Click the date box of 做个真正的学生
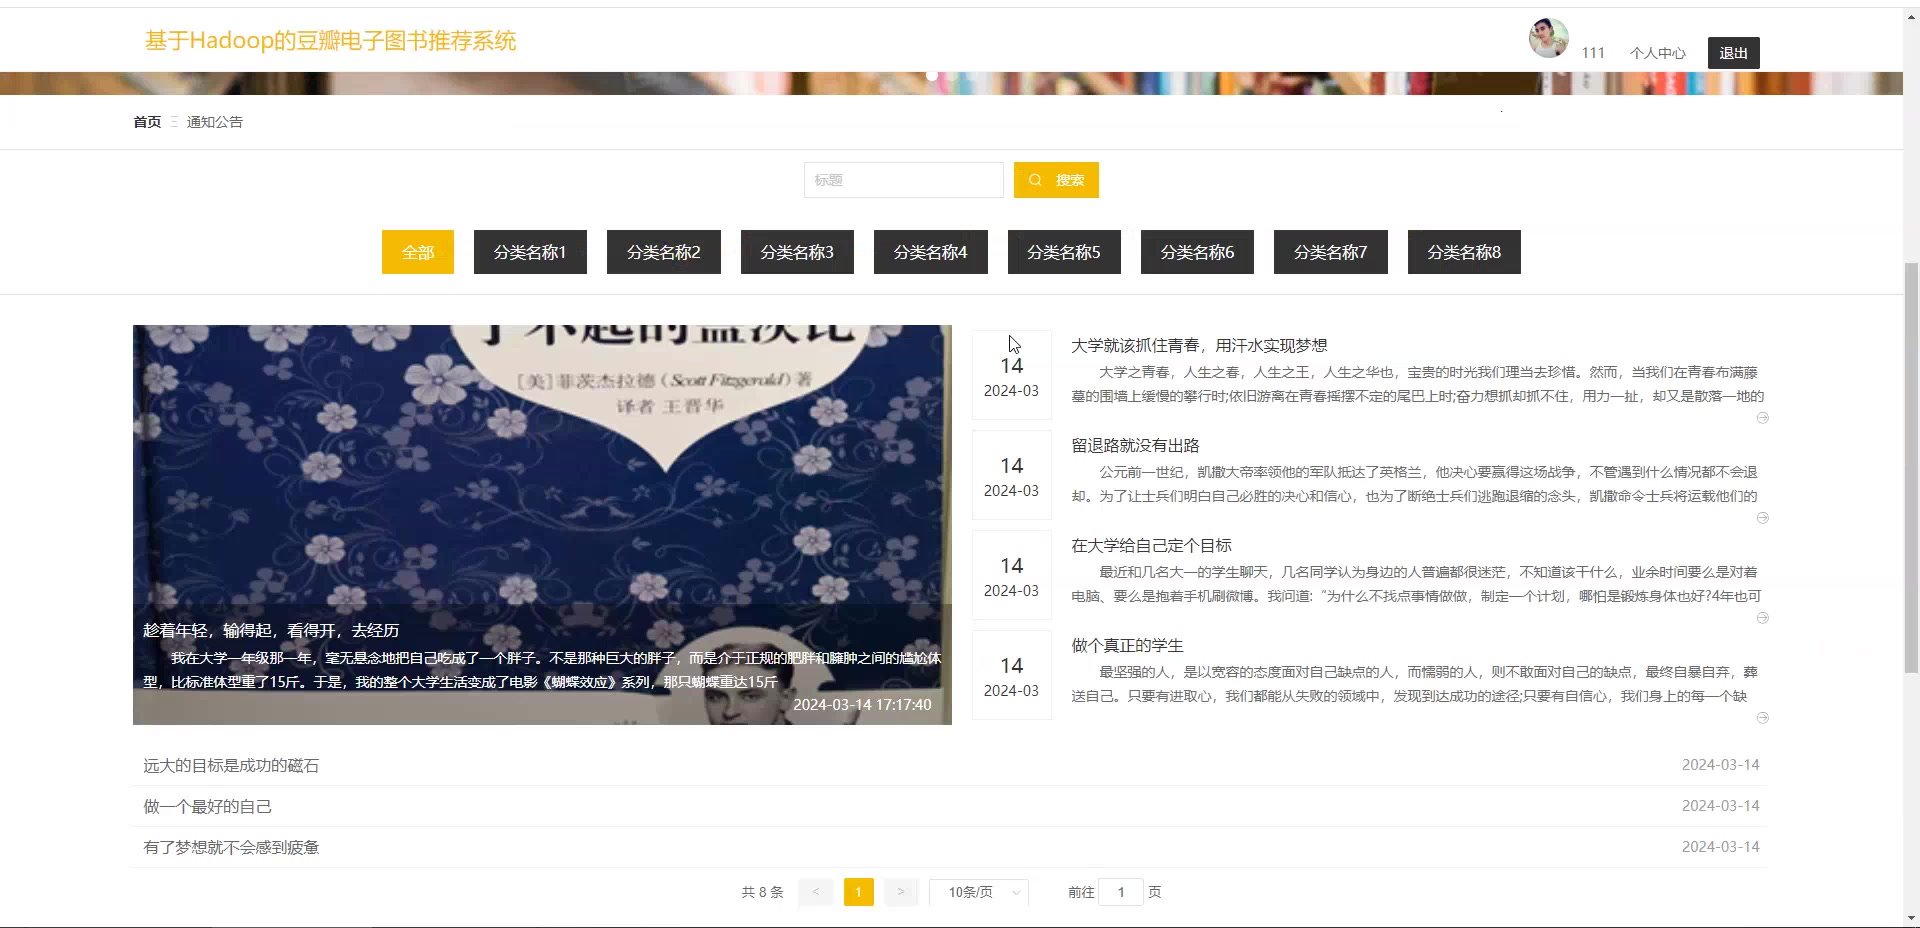 click(1012, 675)
